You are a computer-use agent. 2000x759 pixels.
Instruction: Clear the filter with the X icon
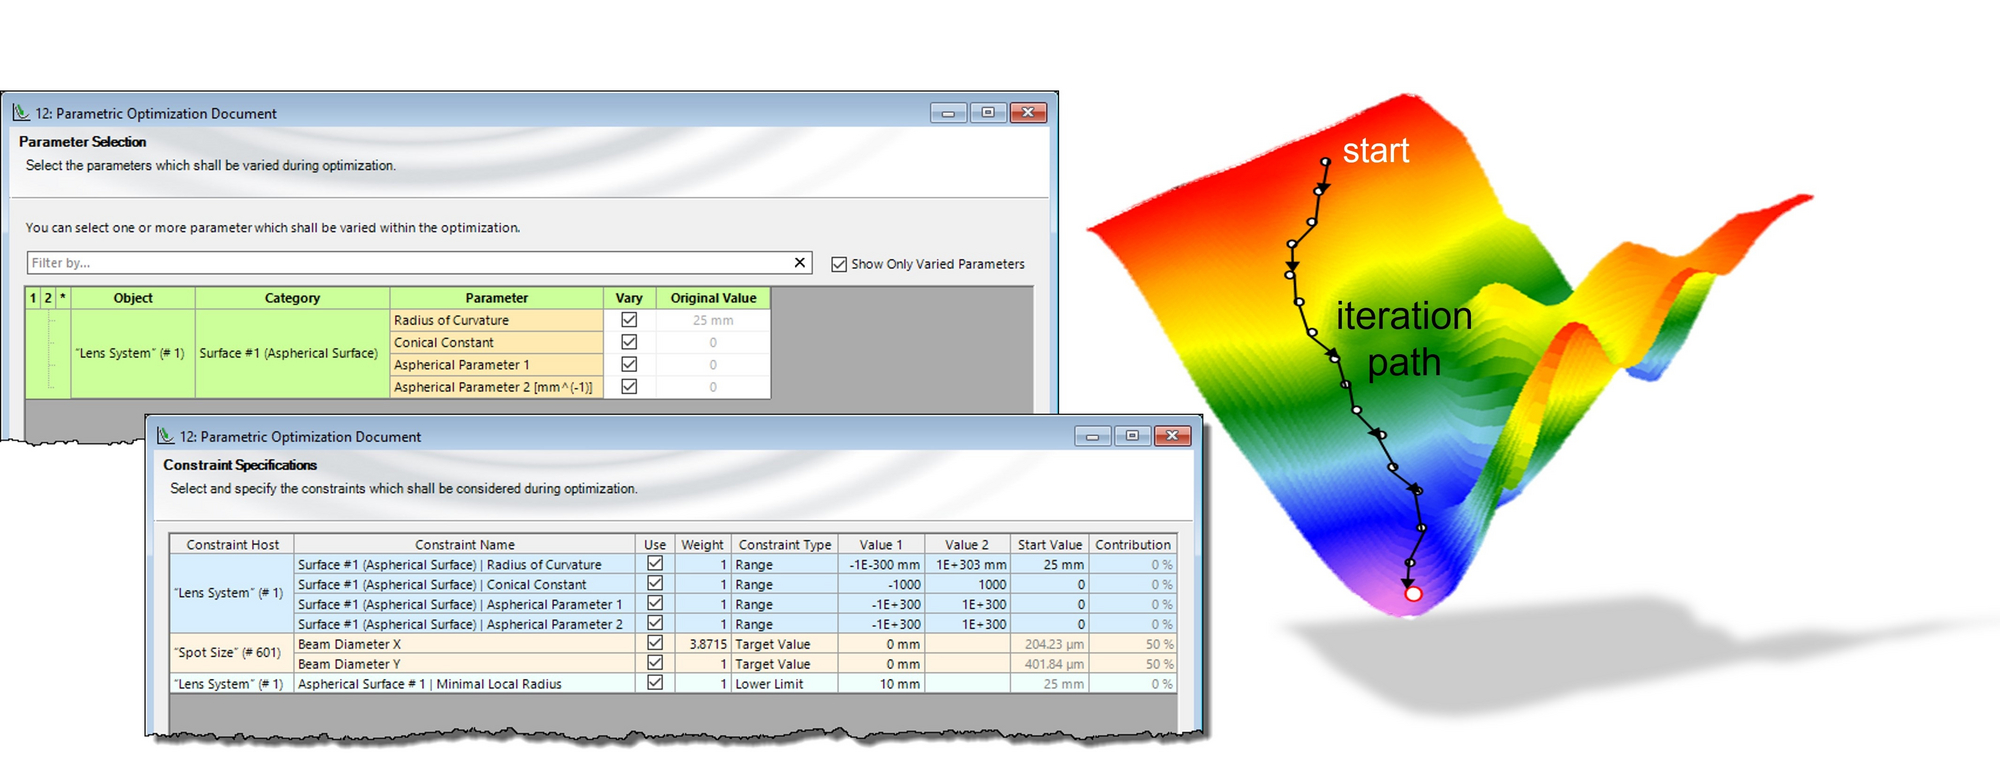click(799, 262)
